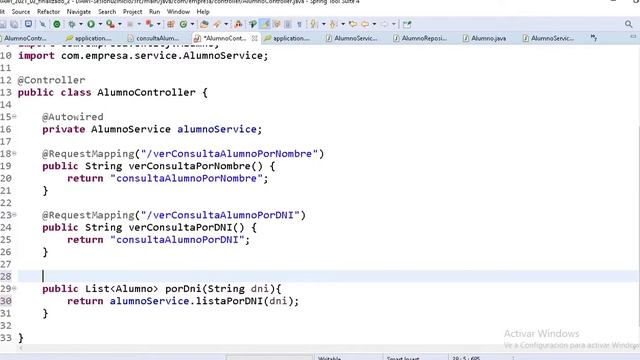
Task: Switch to the AlumnoReposi... editor tab
Action: coord(420,38)
